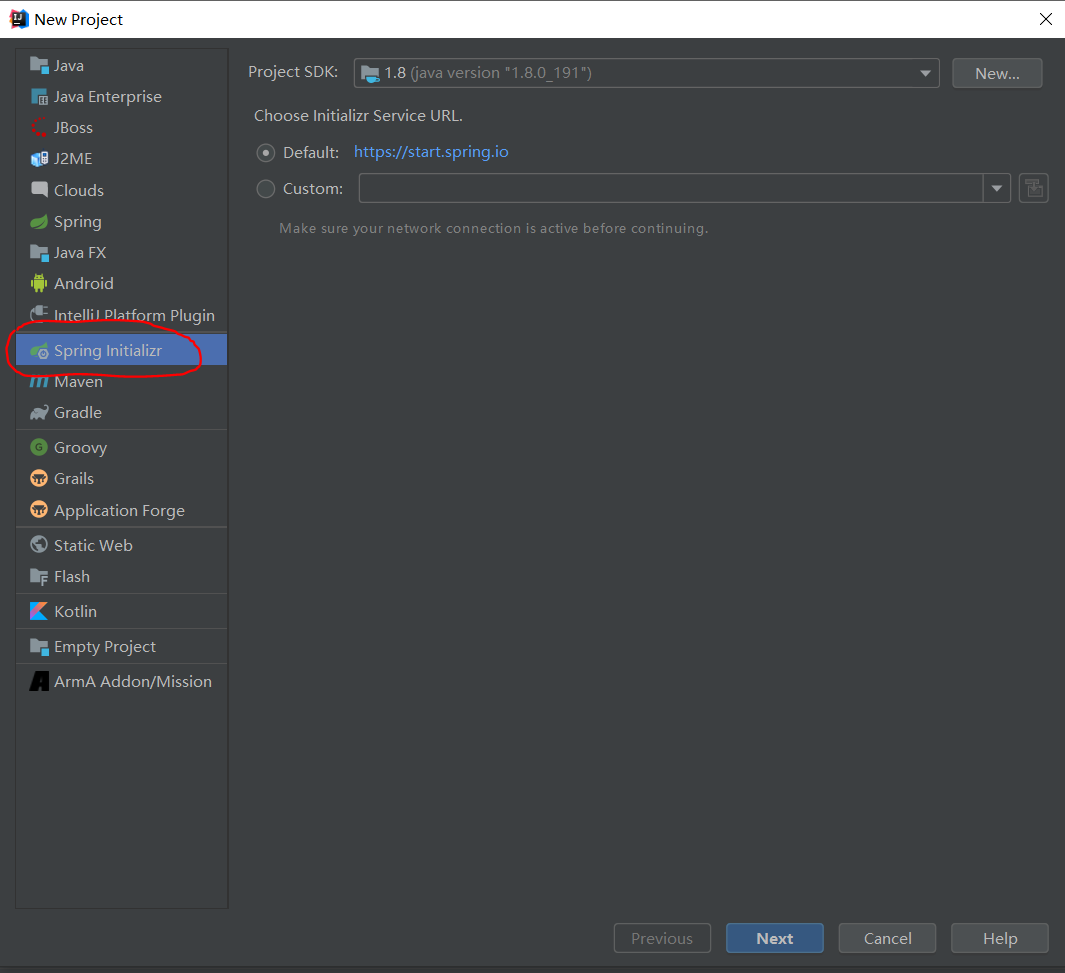The image size is (1065, 973).
Task: Pick Static Web project type
Action: pos(122,545)
